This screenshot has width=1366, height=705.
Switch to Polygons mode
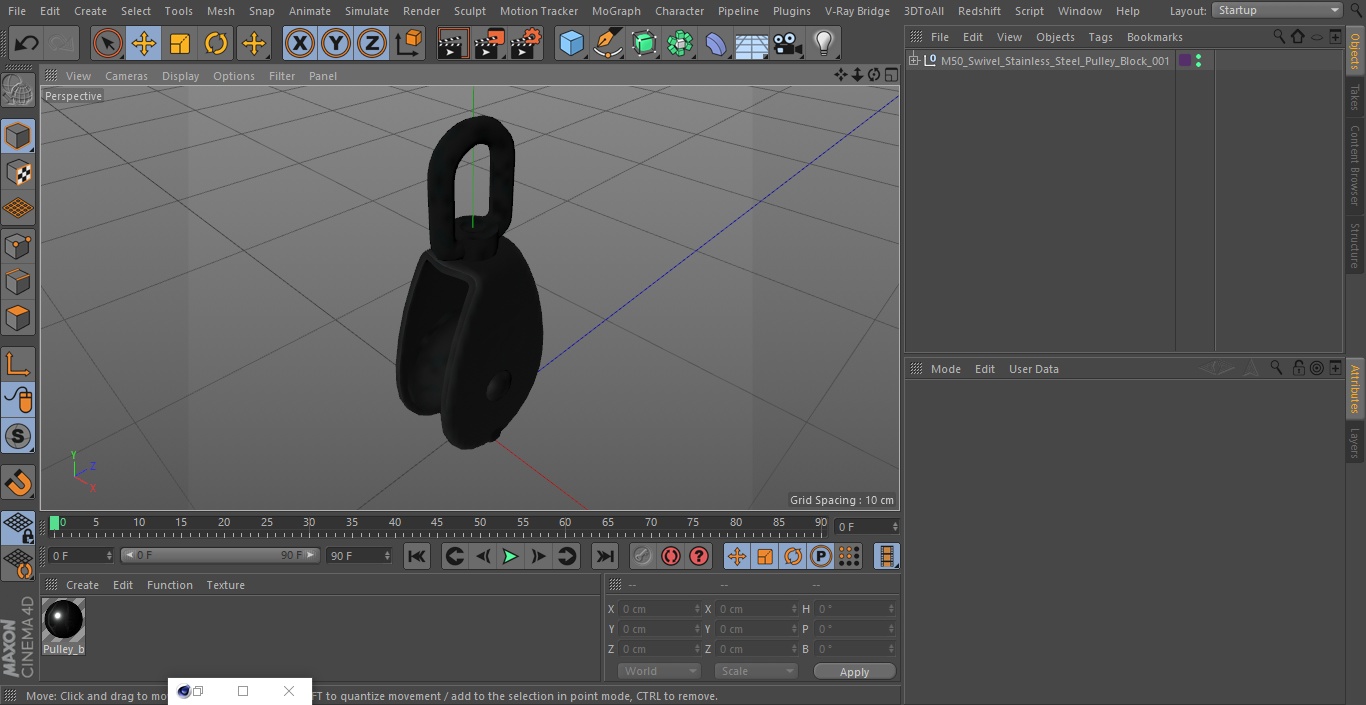pyautogui.click(x=18, y=318)
